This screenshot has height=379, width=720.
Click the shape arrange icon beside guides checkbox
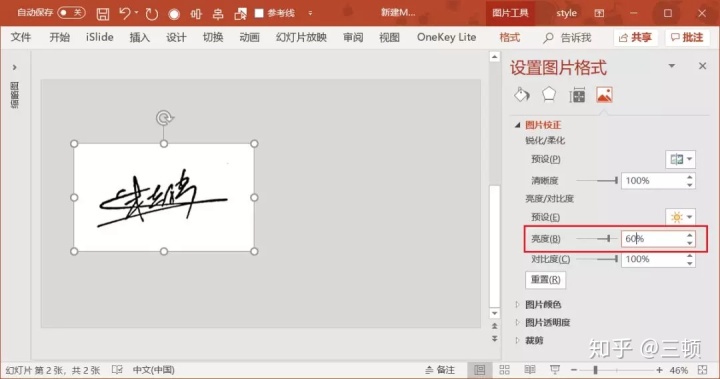[x=240, y=14]
